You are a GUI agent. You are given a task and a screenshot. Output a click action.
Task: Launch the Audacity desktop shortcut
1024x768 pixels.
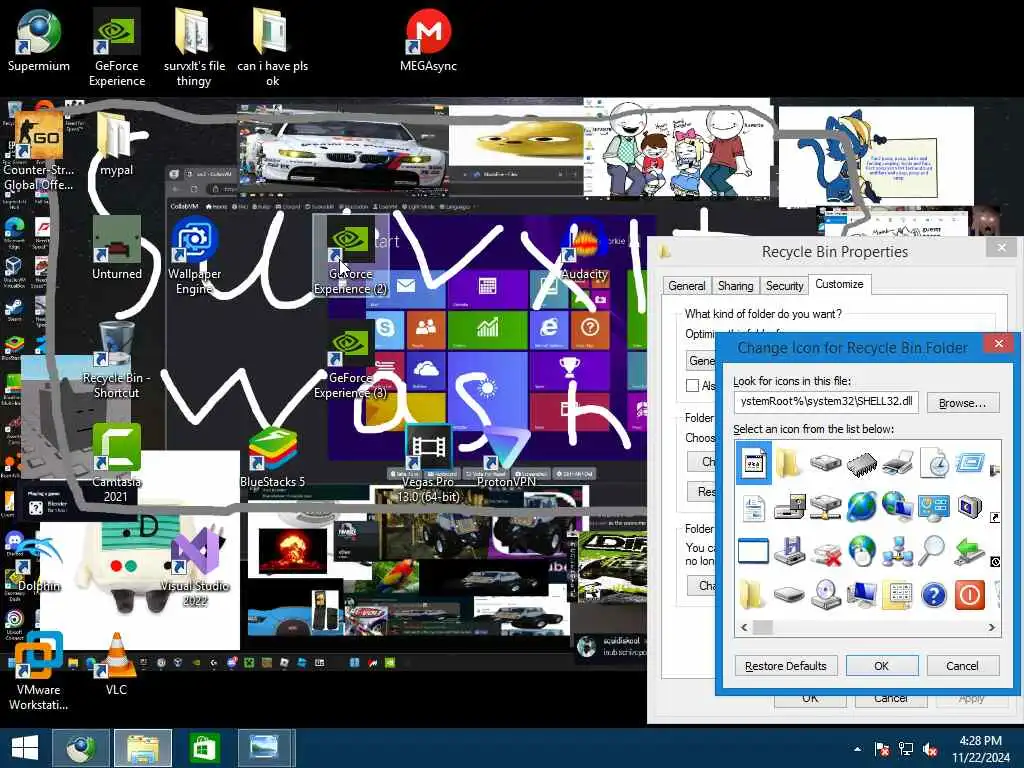tap(584, 249)
